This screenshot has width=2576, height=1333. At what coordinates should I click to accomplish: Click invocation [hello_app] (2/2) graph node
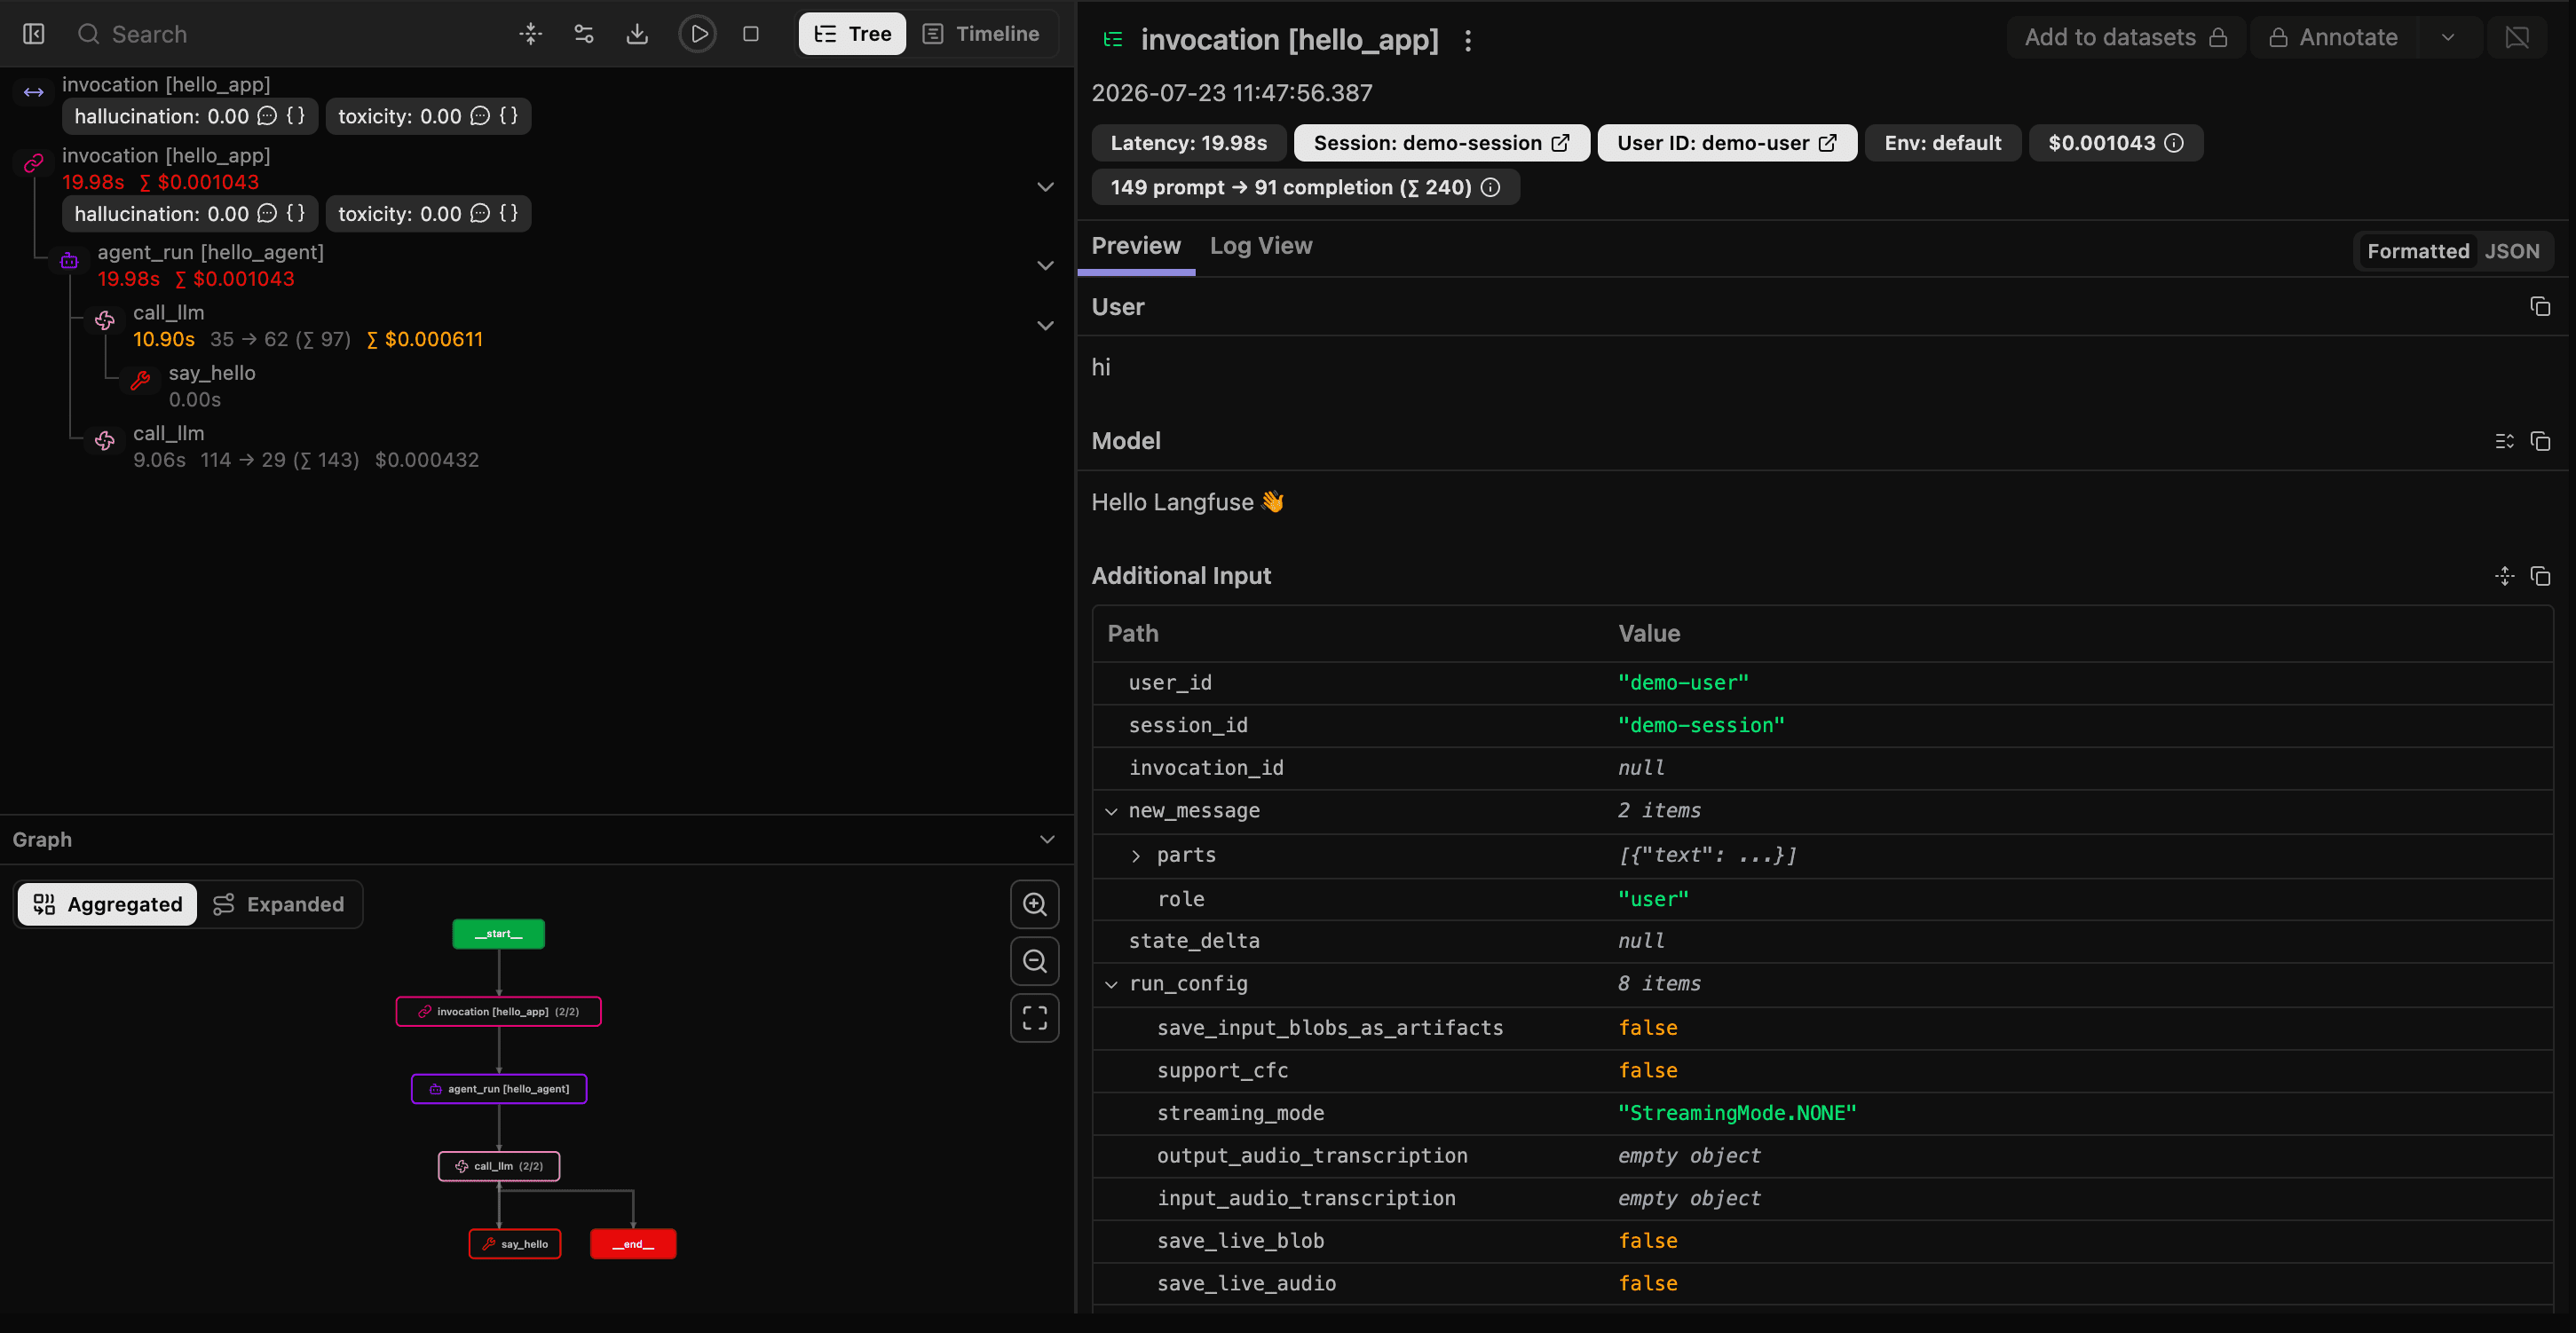click(498, 1012)
